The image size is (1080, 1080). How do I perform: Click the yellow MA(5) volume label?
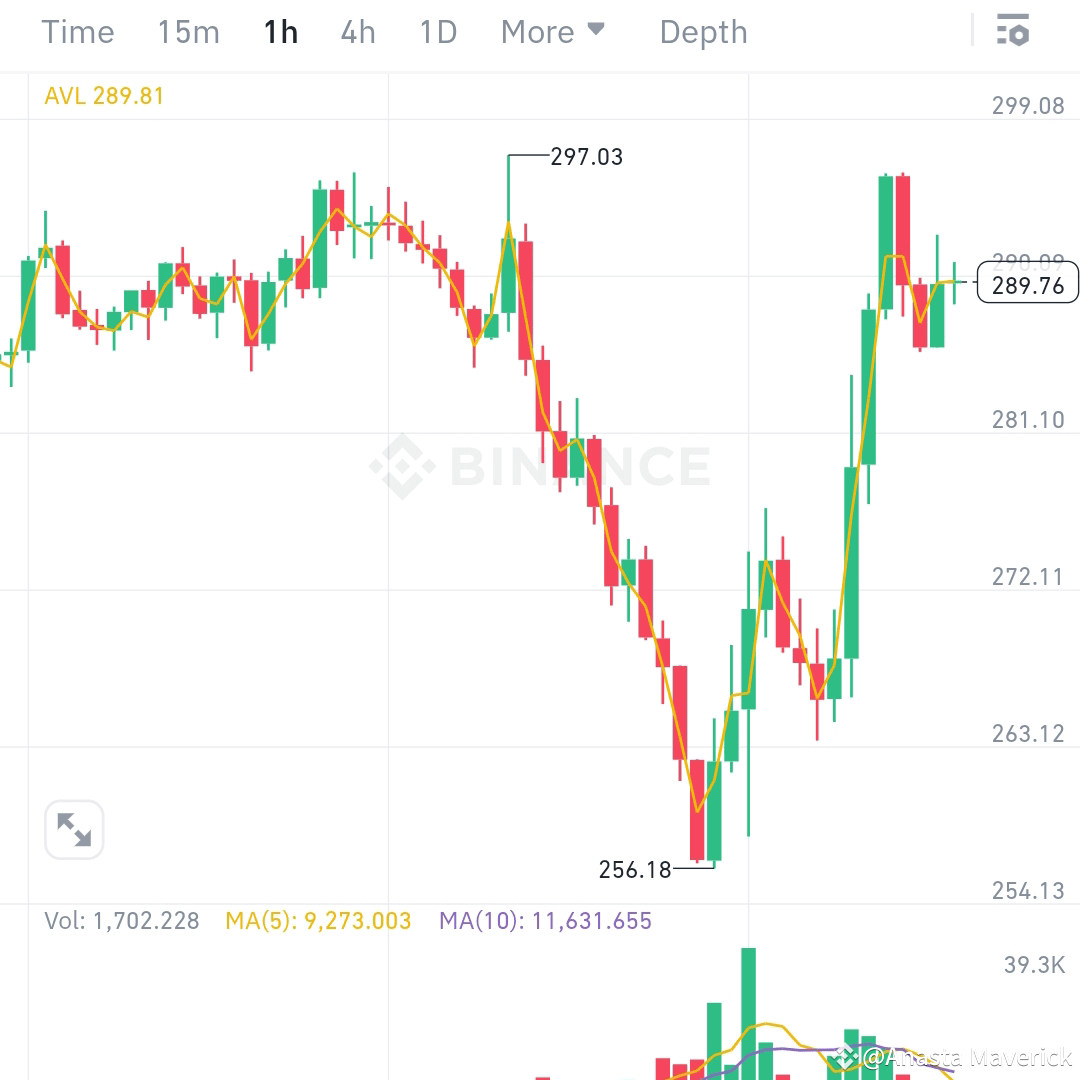coord(317,921)
